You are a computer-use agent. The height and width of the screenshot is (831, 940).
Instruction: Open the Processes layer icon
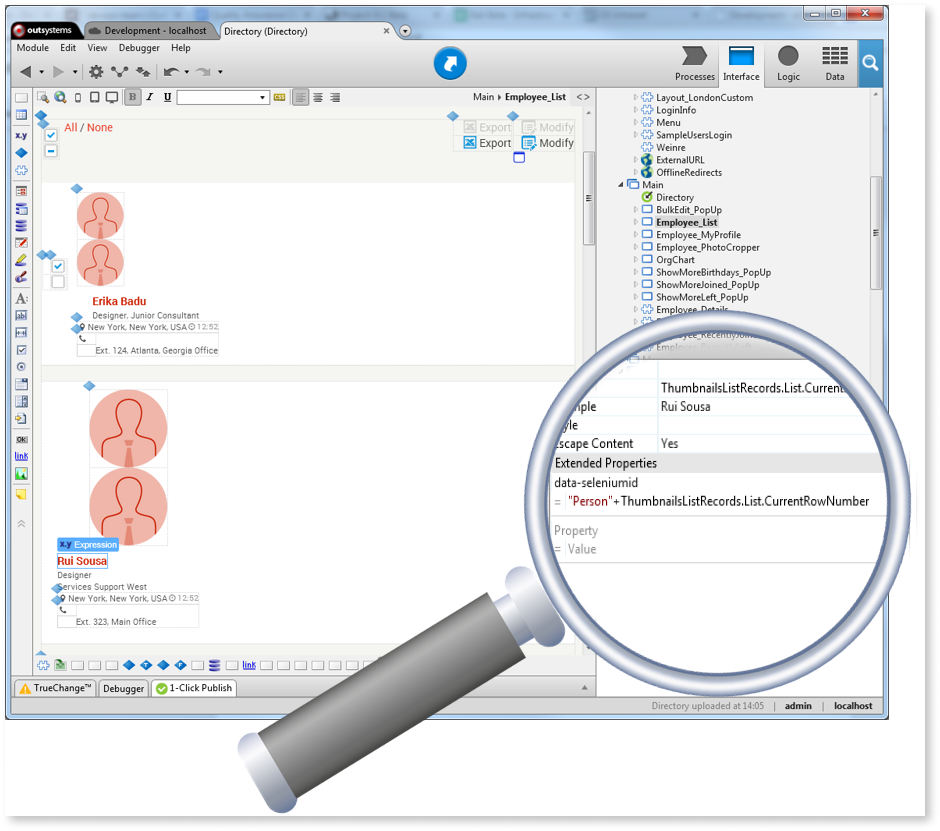point(693,58)
